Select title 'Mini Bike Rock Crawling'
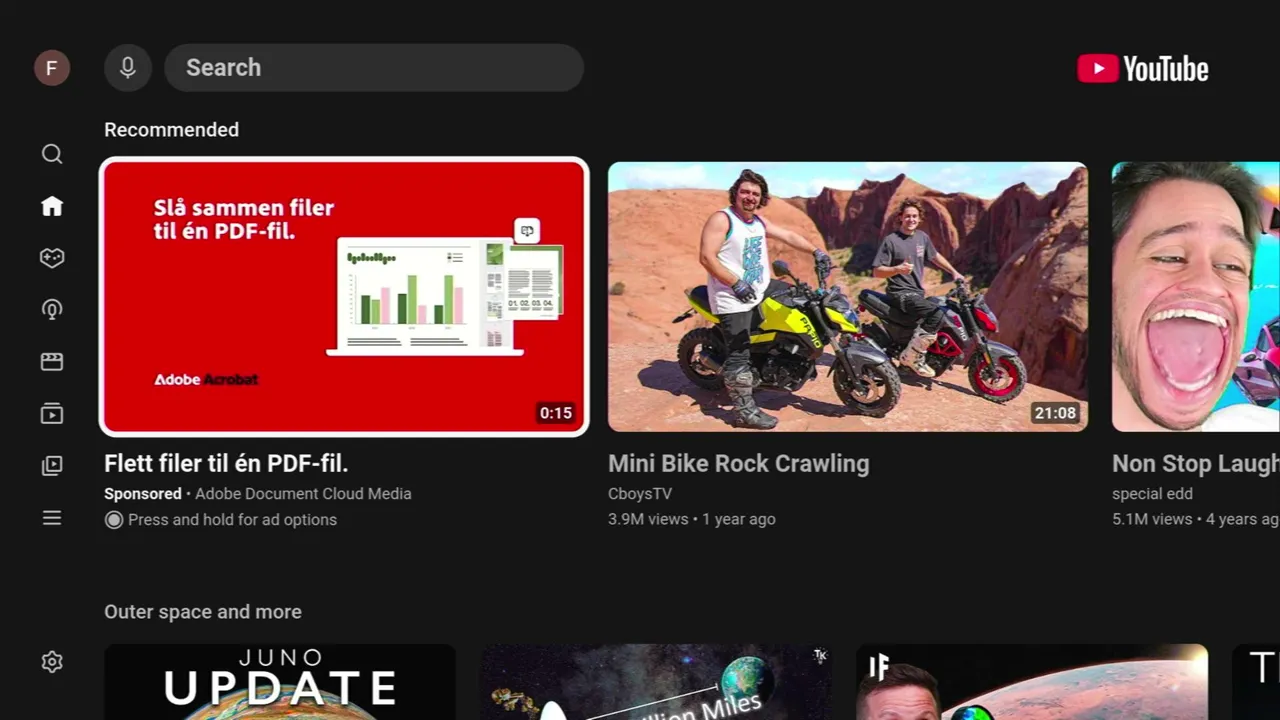 click(x=739, y=464)
